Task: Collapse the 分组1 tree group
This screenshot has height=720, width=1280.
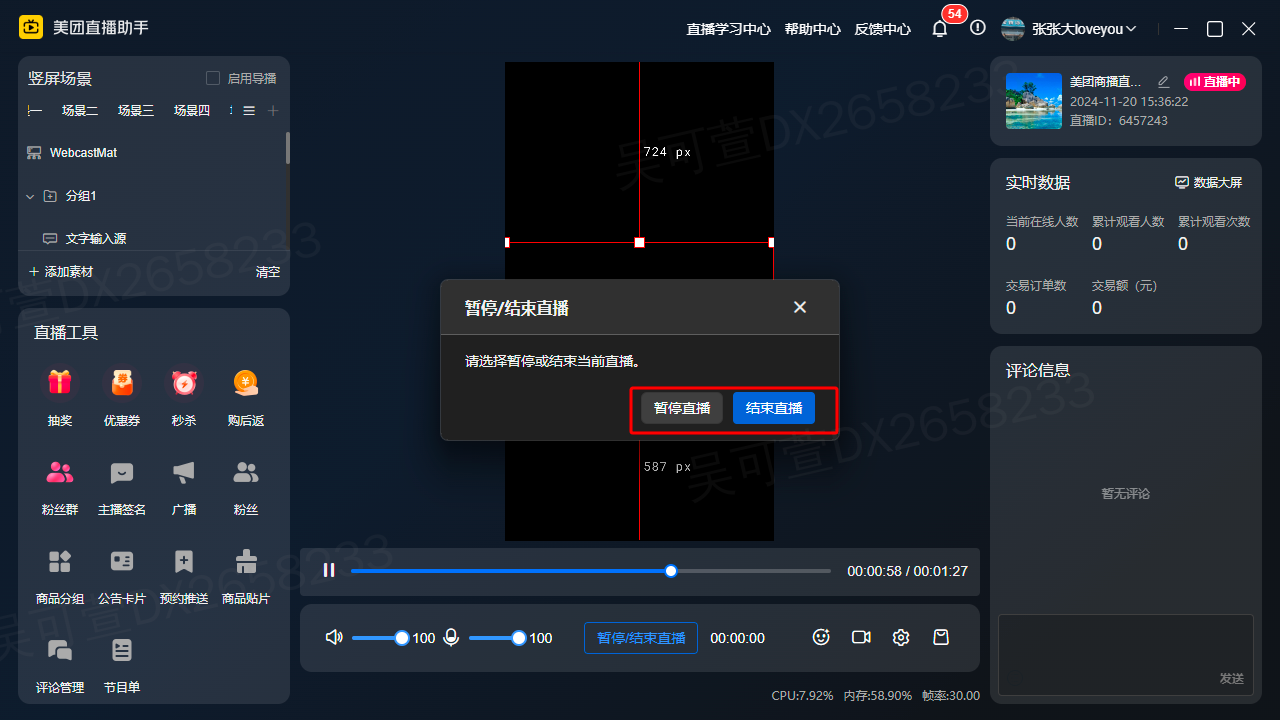Action: 30,196
